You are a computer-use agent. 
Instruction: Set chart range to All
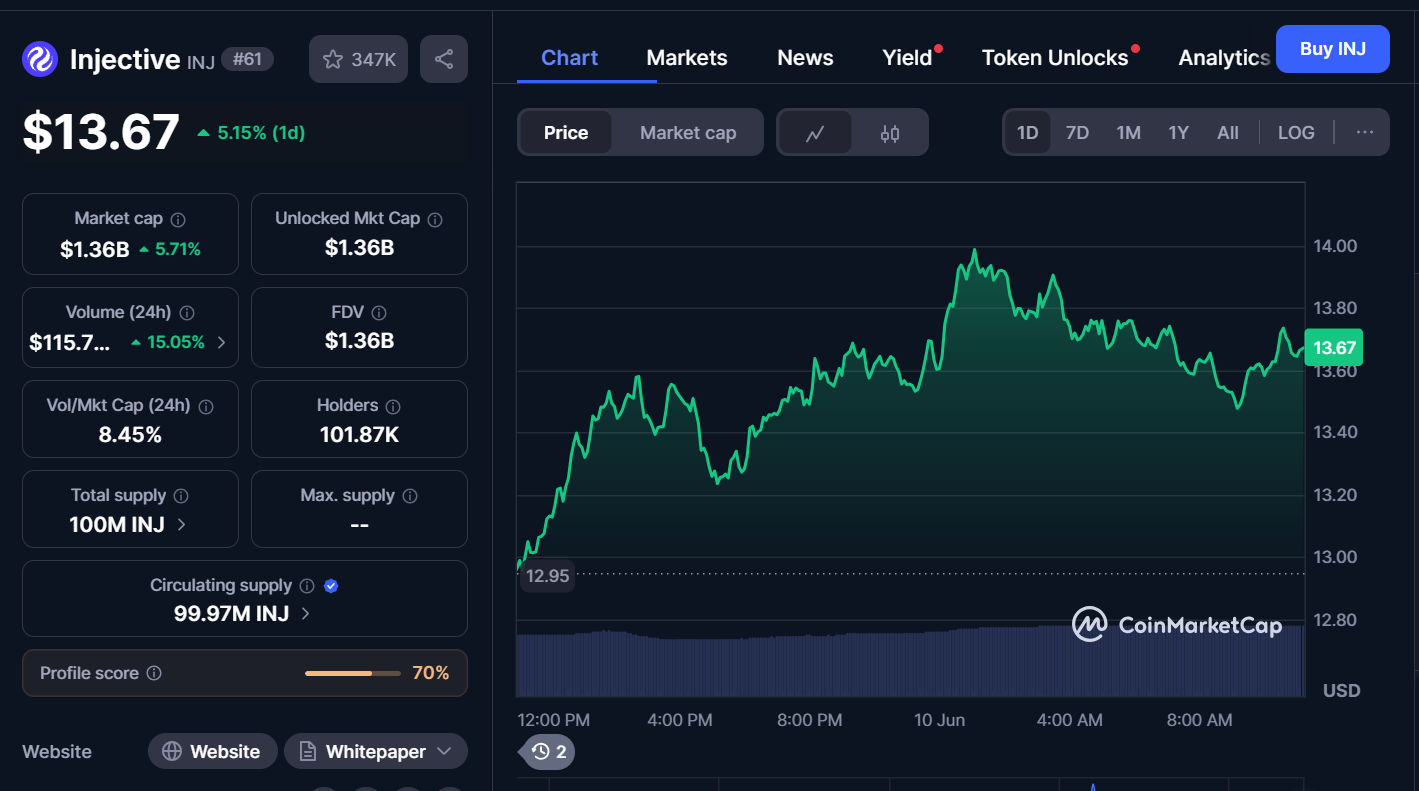click(1228, 133)
